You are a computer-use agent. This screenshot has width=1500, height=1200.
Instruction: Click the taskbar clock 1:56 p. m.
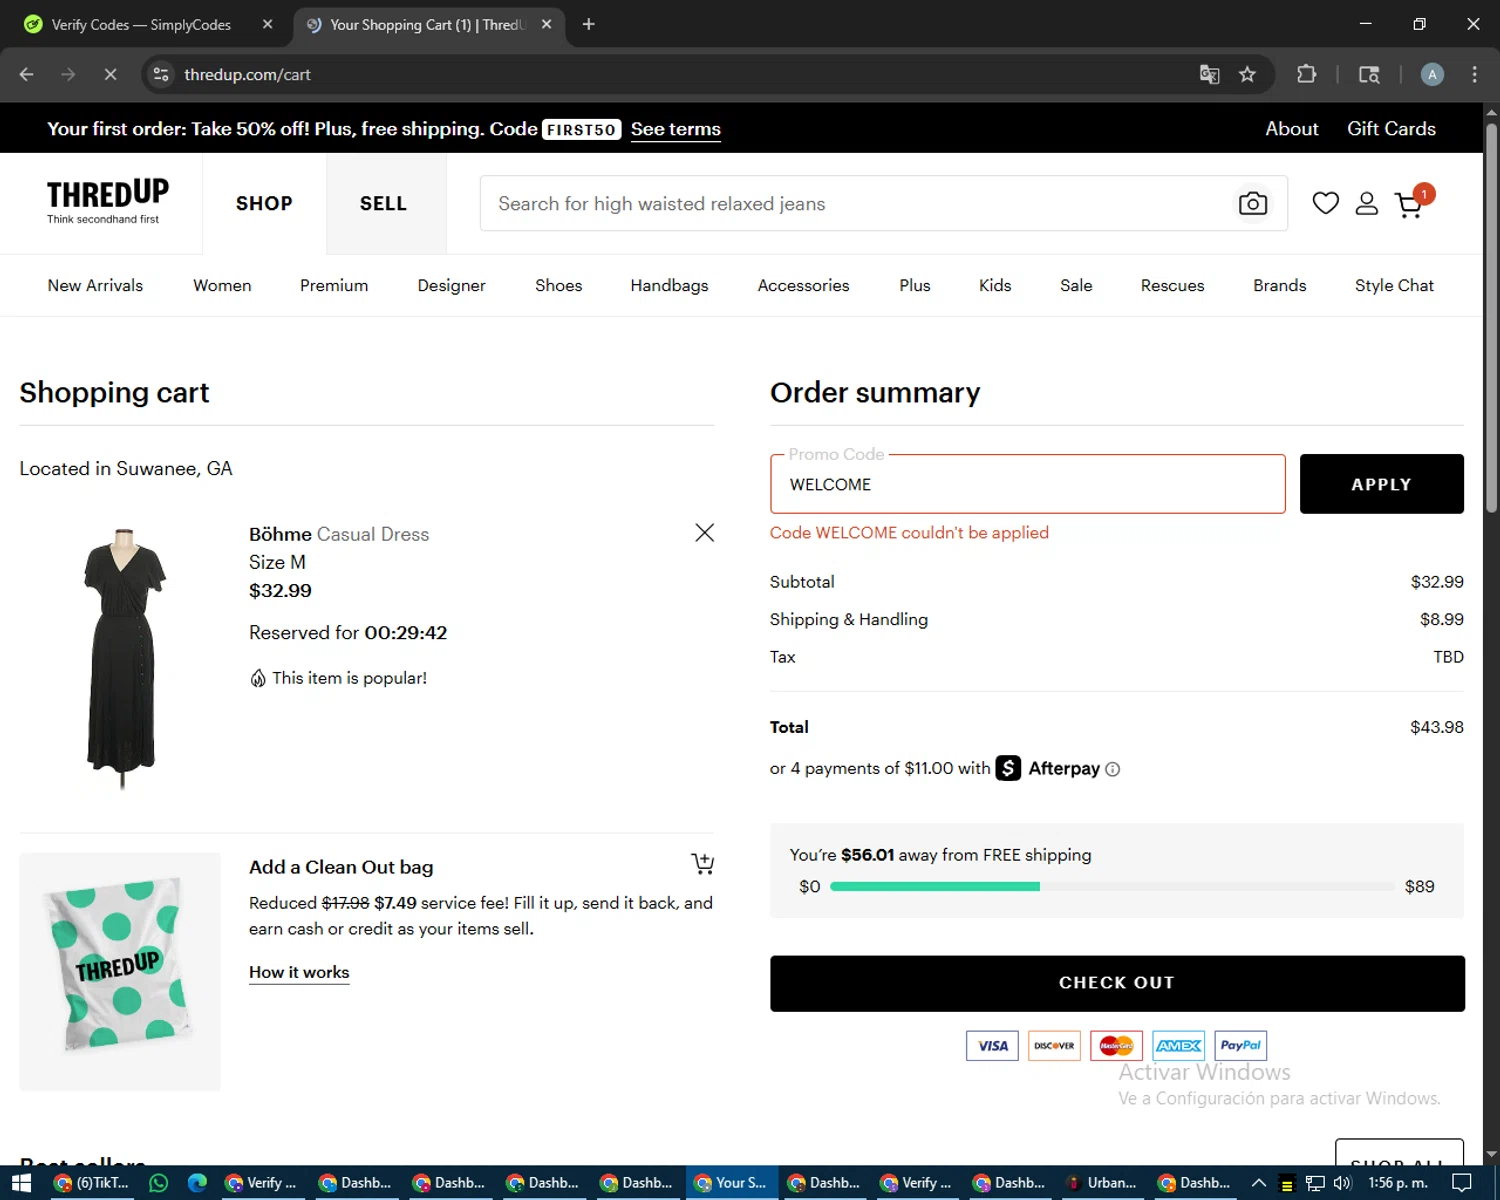[1397, 1183]
